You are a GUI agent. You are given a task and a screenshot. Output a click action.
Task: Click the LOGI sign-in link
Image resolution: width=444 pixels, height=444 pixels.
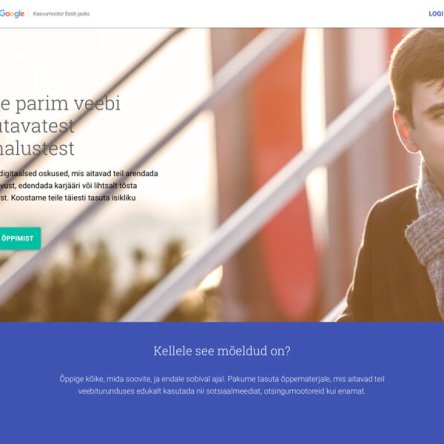tap(436, 14)
